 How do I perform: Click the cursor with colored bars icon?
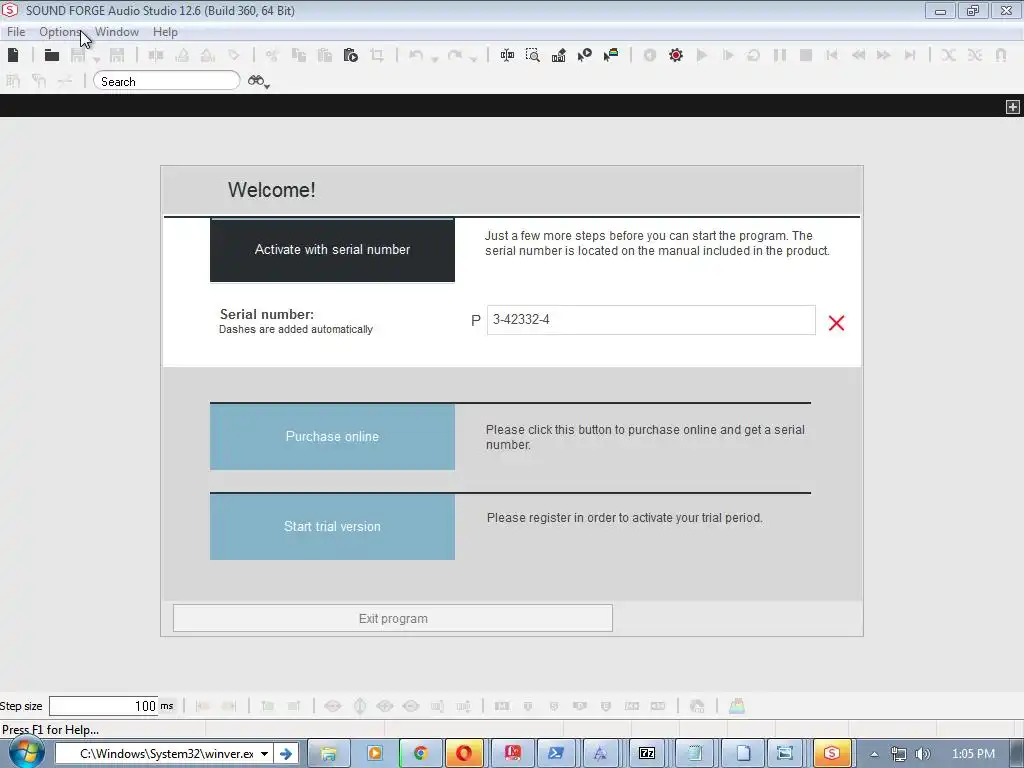click(x=611, y=56)
